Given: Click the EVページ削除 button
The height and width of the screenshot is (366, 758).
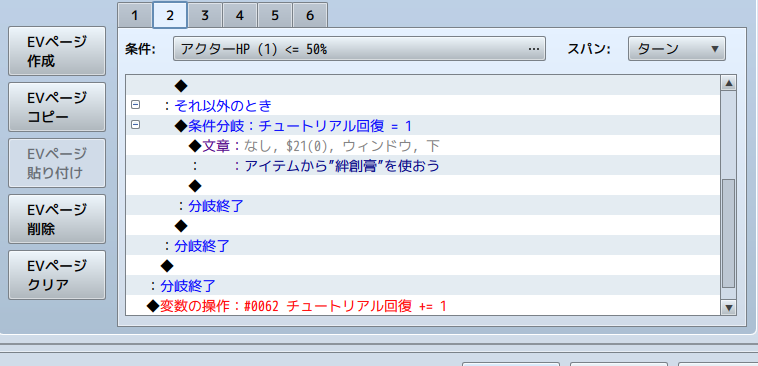Looking at the screenshot, I should click(x=57, y=219).
